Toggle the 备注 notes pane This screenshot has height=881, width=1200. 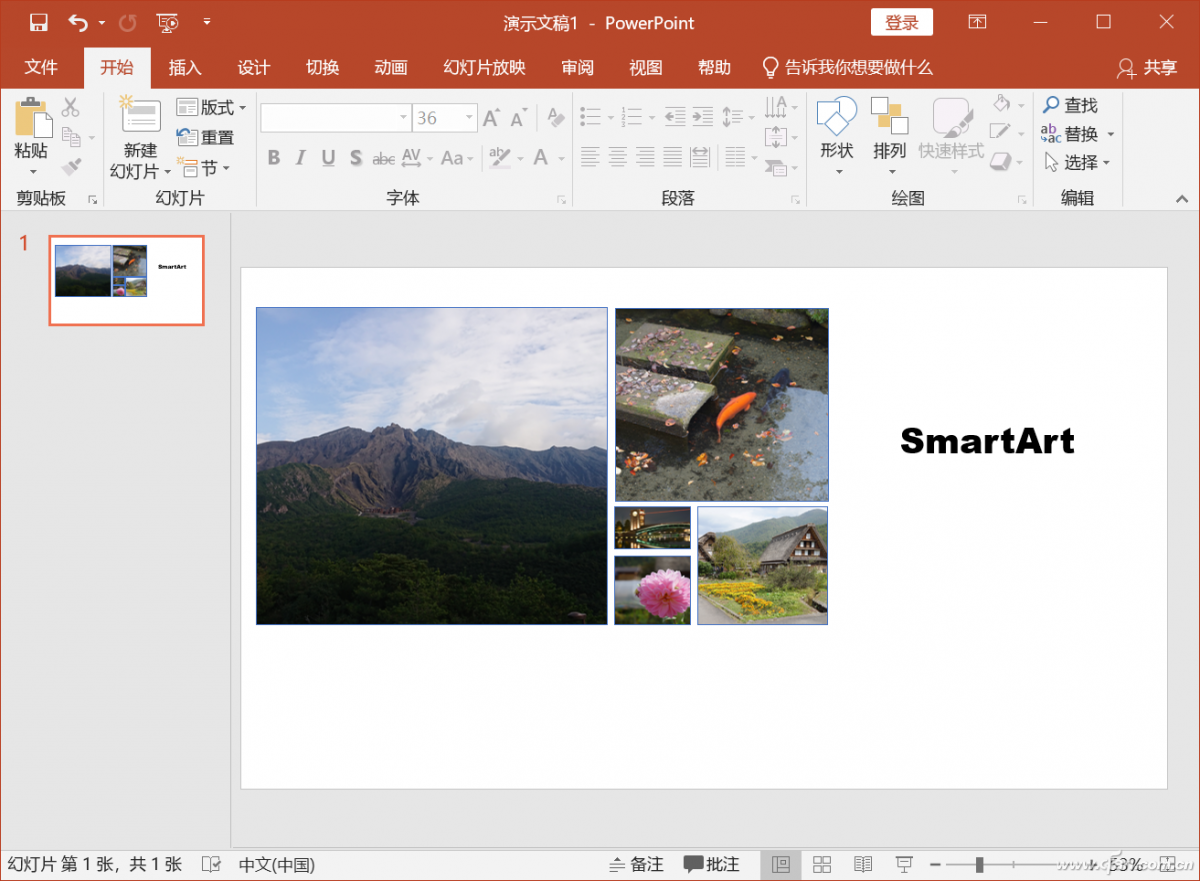636,864
